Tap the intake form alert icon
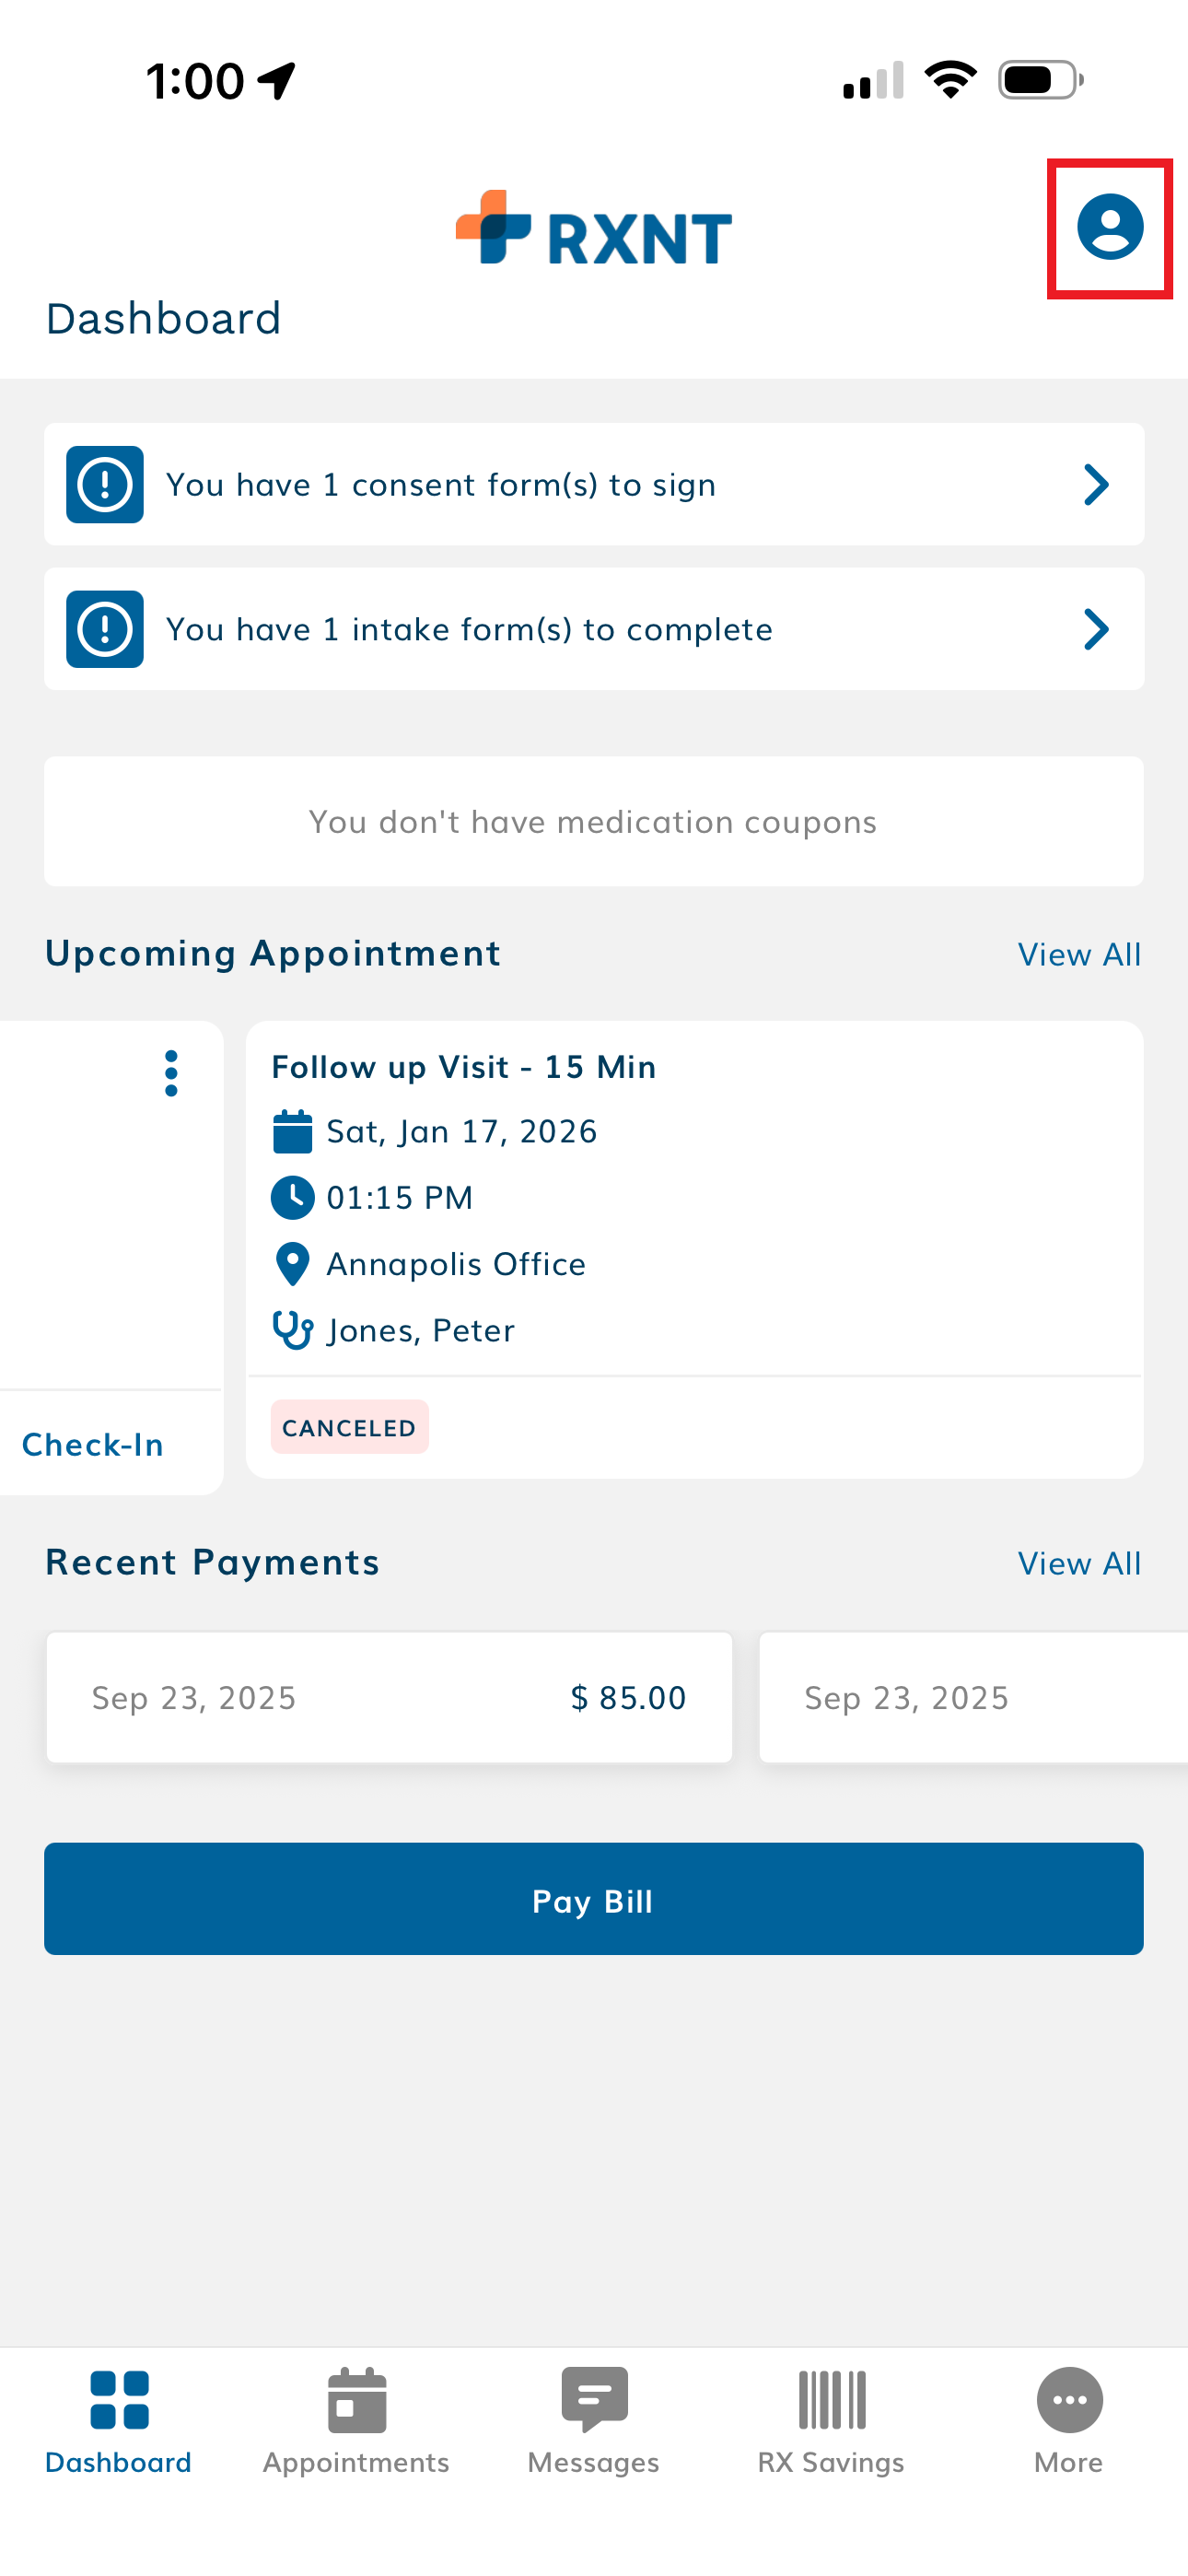 tap(105, 629)
